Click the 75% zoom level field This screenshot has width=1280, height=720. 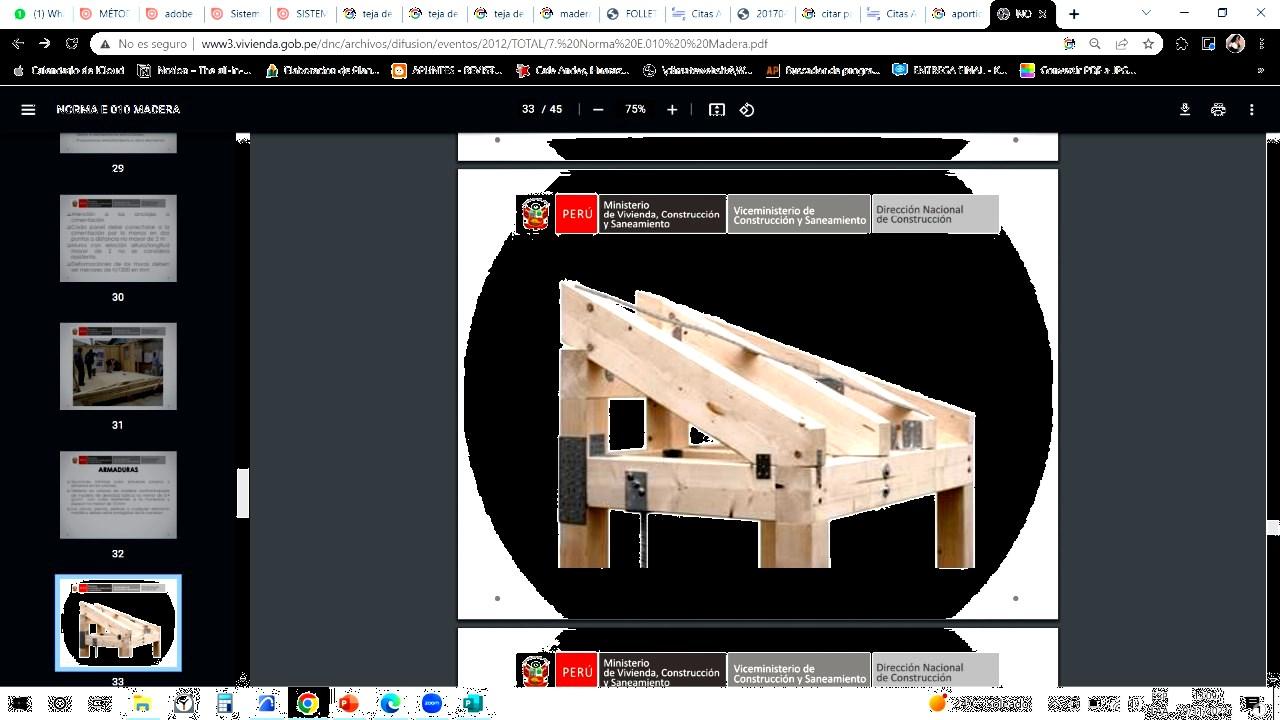click(635, 110)
